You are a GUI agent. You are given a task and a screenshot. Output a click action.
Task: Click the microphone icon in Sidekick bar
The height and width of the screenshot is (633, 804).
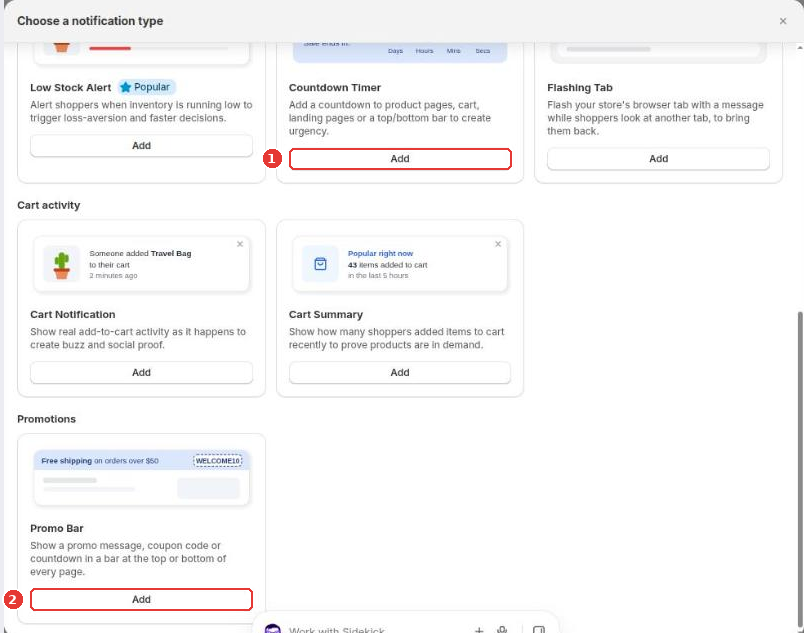(x=502, y=630)
